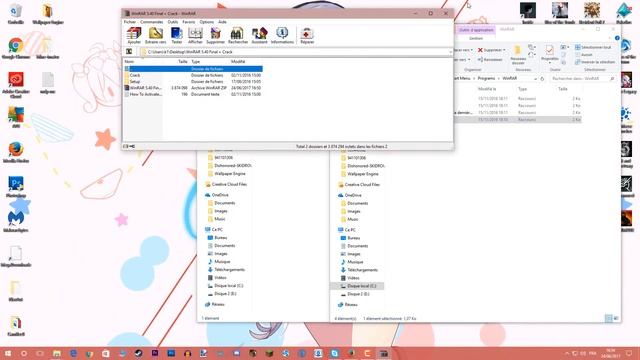Open the Corbeille recycle bin icon
This screenshot has width=640, height=360.
coord(16,13)
